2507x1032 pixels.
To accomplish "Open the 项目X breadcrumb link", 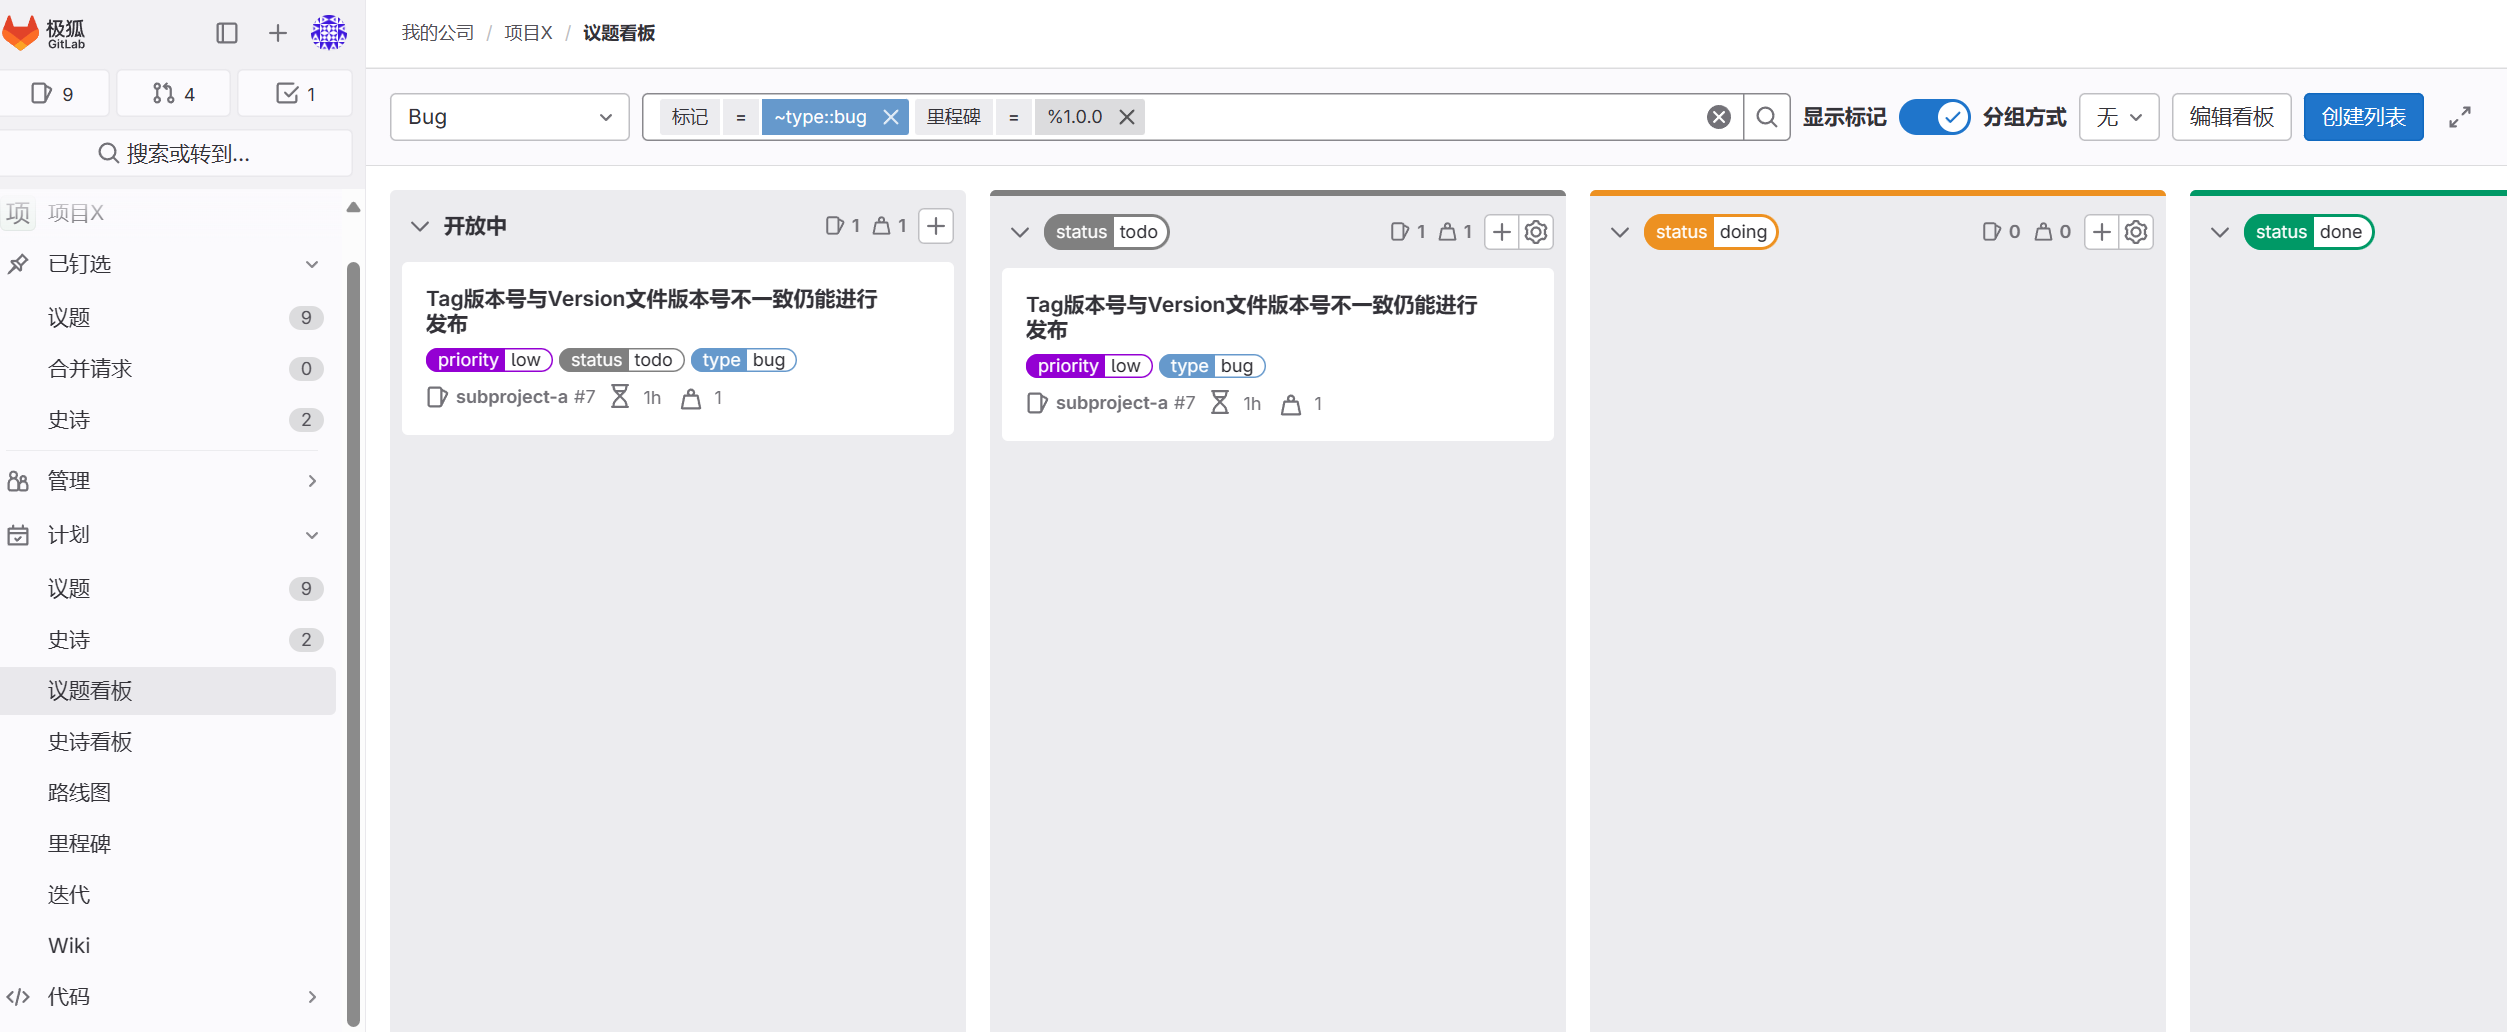I will [x=528, y=32].
